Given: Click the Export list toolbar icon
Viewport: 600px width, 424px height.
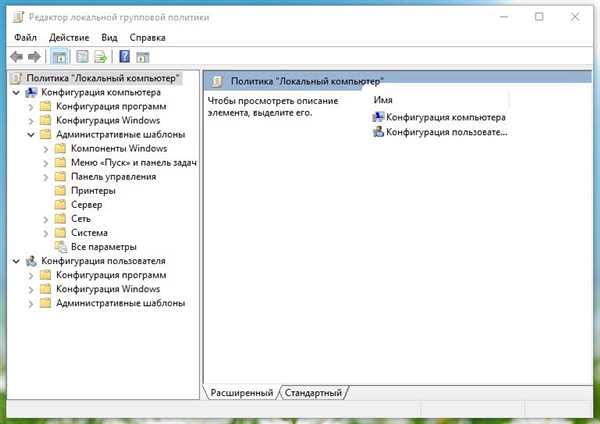Looking at the screenshot, I should (x=101, y=57).
